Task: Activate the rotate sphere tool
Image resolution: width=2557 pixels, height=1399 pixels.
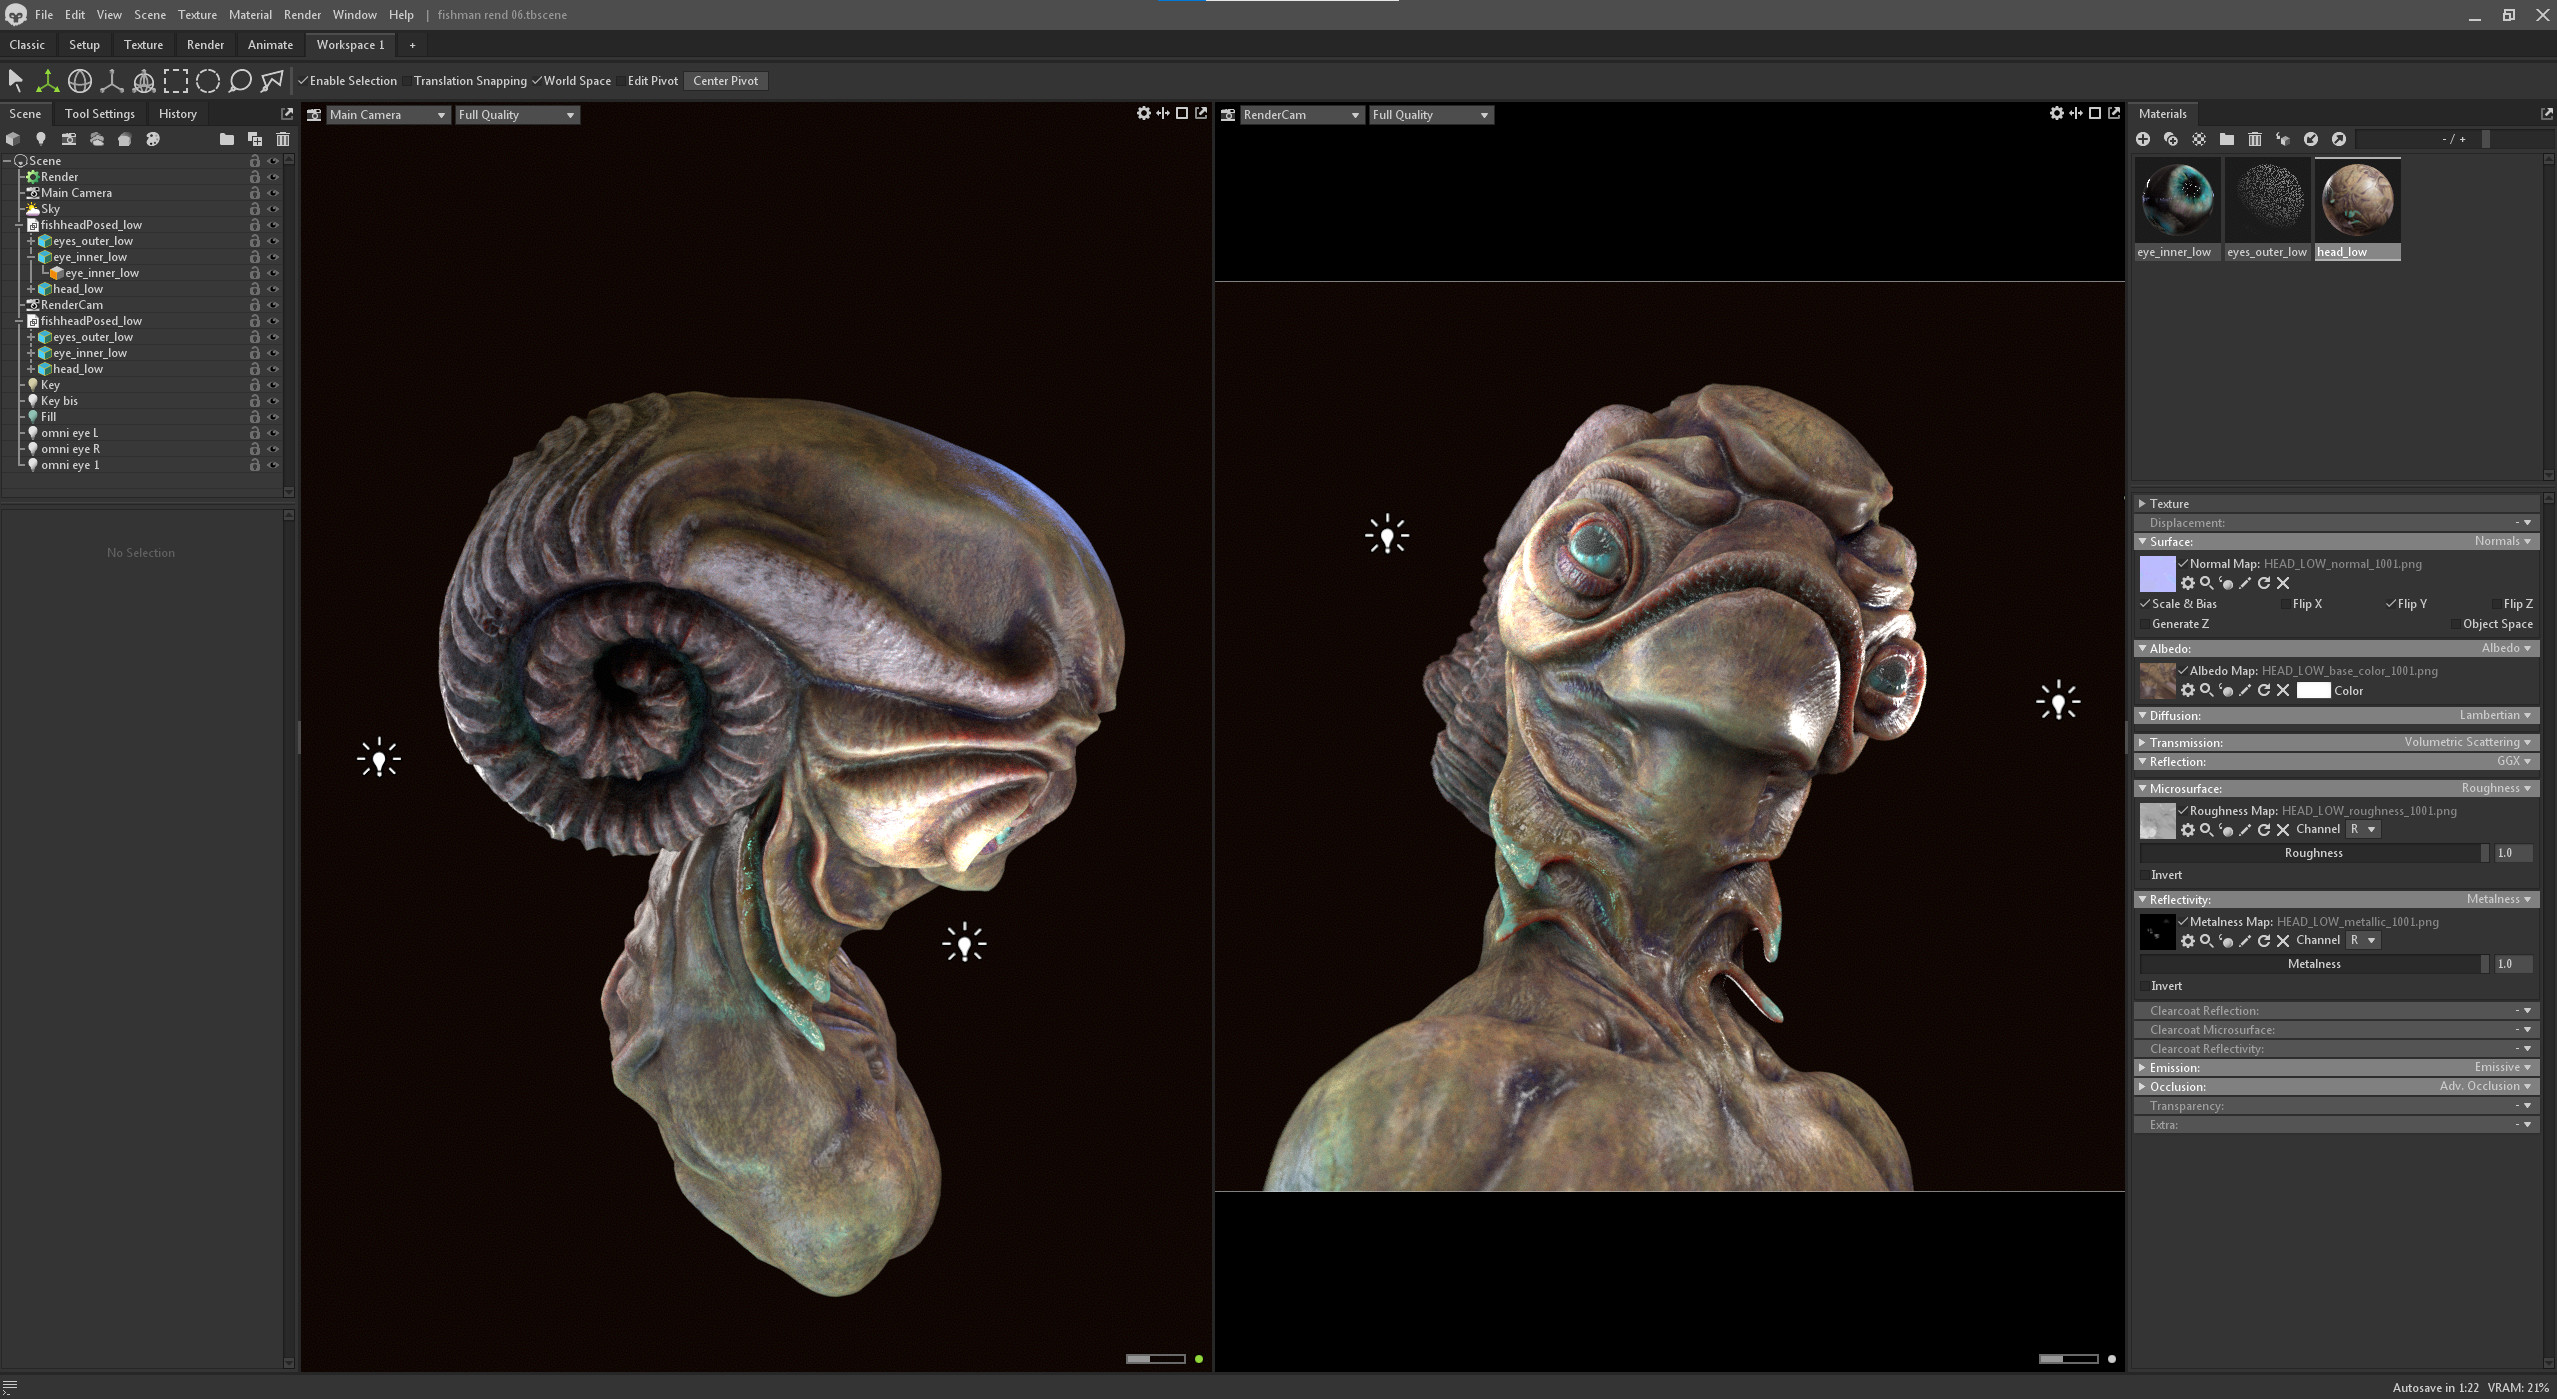Action: 79,81
